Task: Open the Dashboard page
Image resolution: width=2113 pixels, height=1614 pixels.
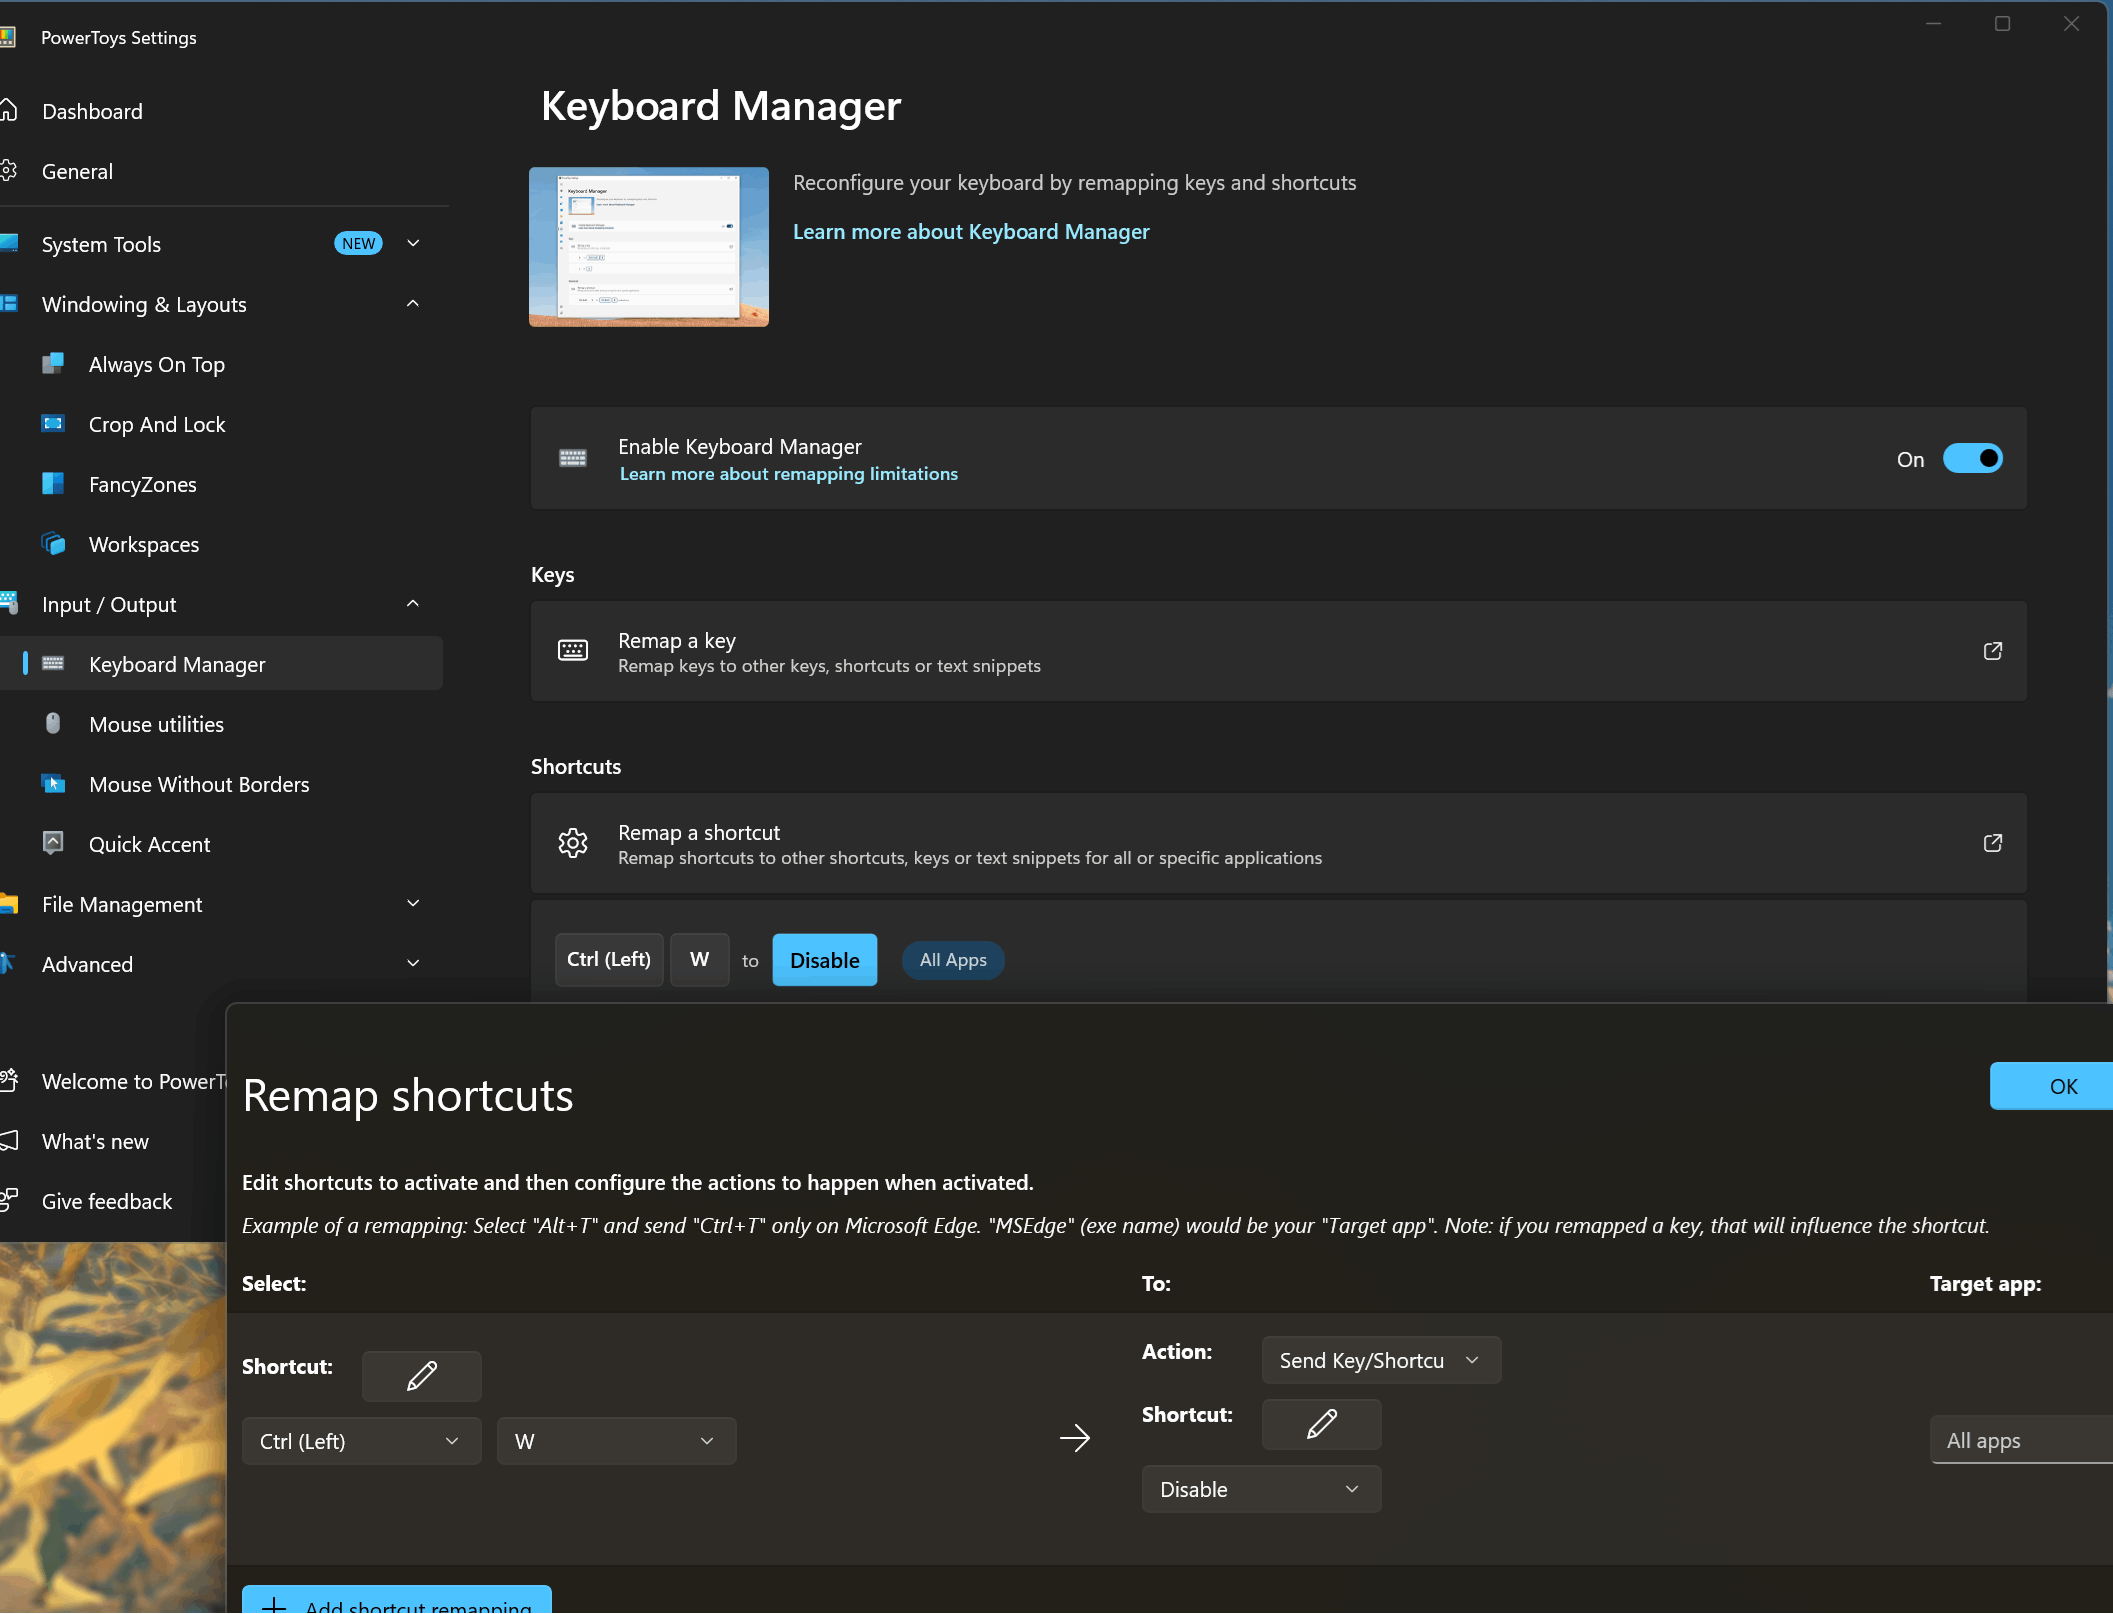Action: tap(92, 112)
